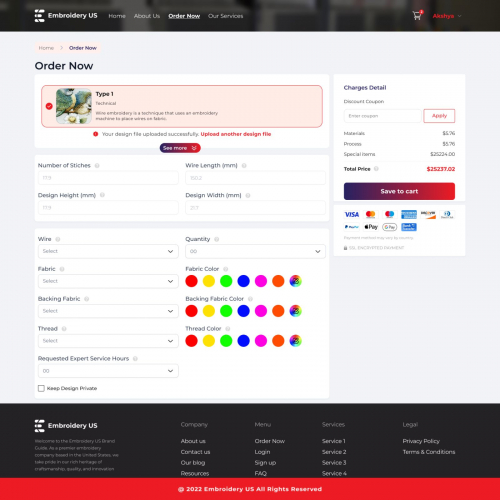Click the Apple Pay payment icon
Image resolution: width=500 pixels, height=500 pixels.
coord(371,227)
